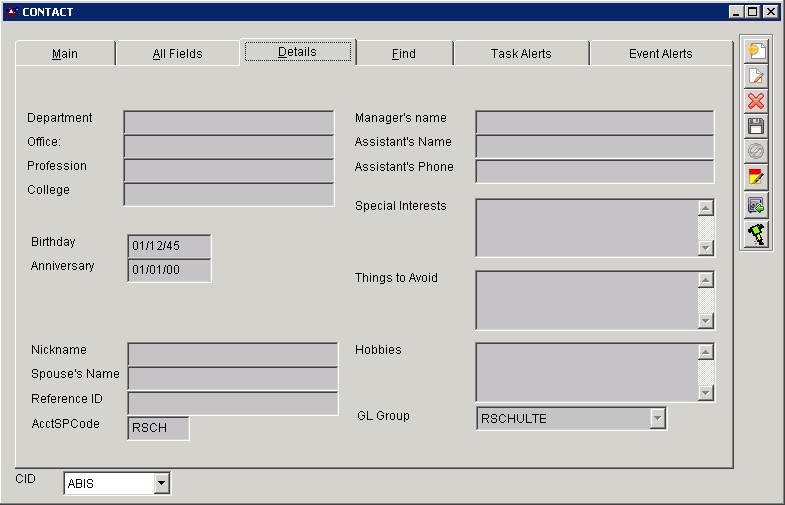Screen dimensions: 785x505
Task: Click the Birthday date field
Action: pos(169,246)
